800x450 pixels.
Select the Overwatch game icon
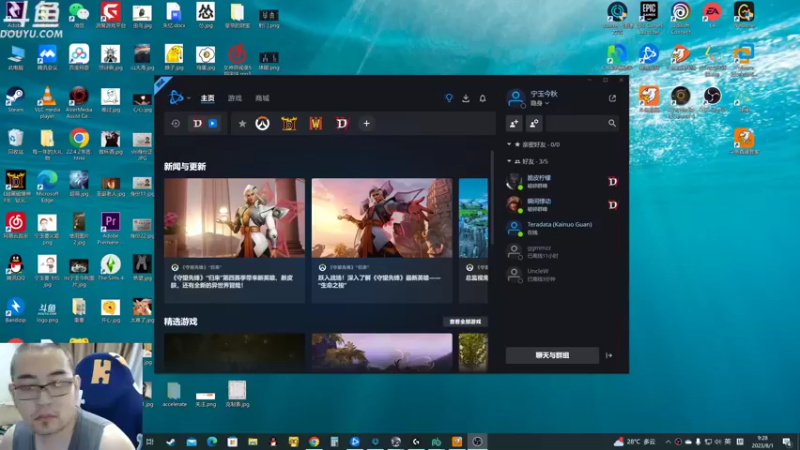[263, 123]
